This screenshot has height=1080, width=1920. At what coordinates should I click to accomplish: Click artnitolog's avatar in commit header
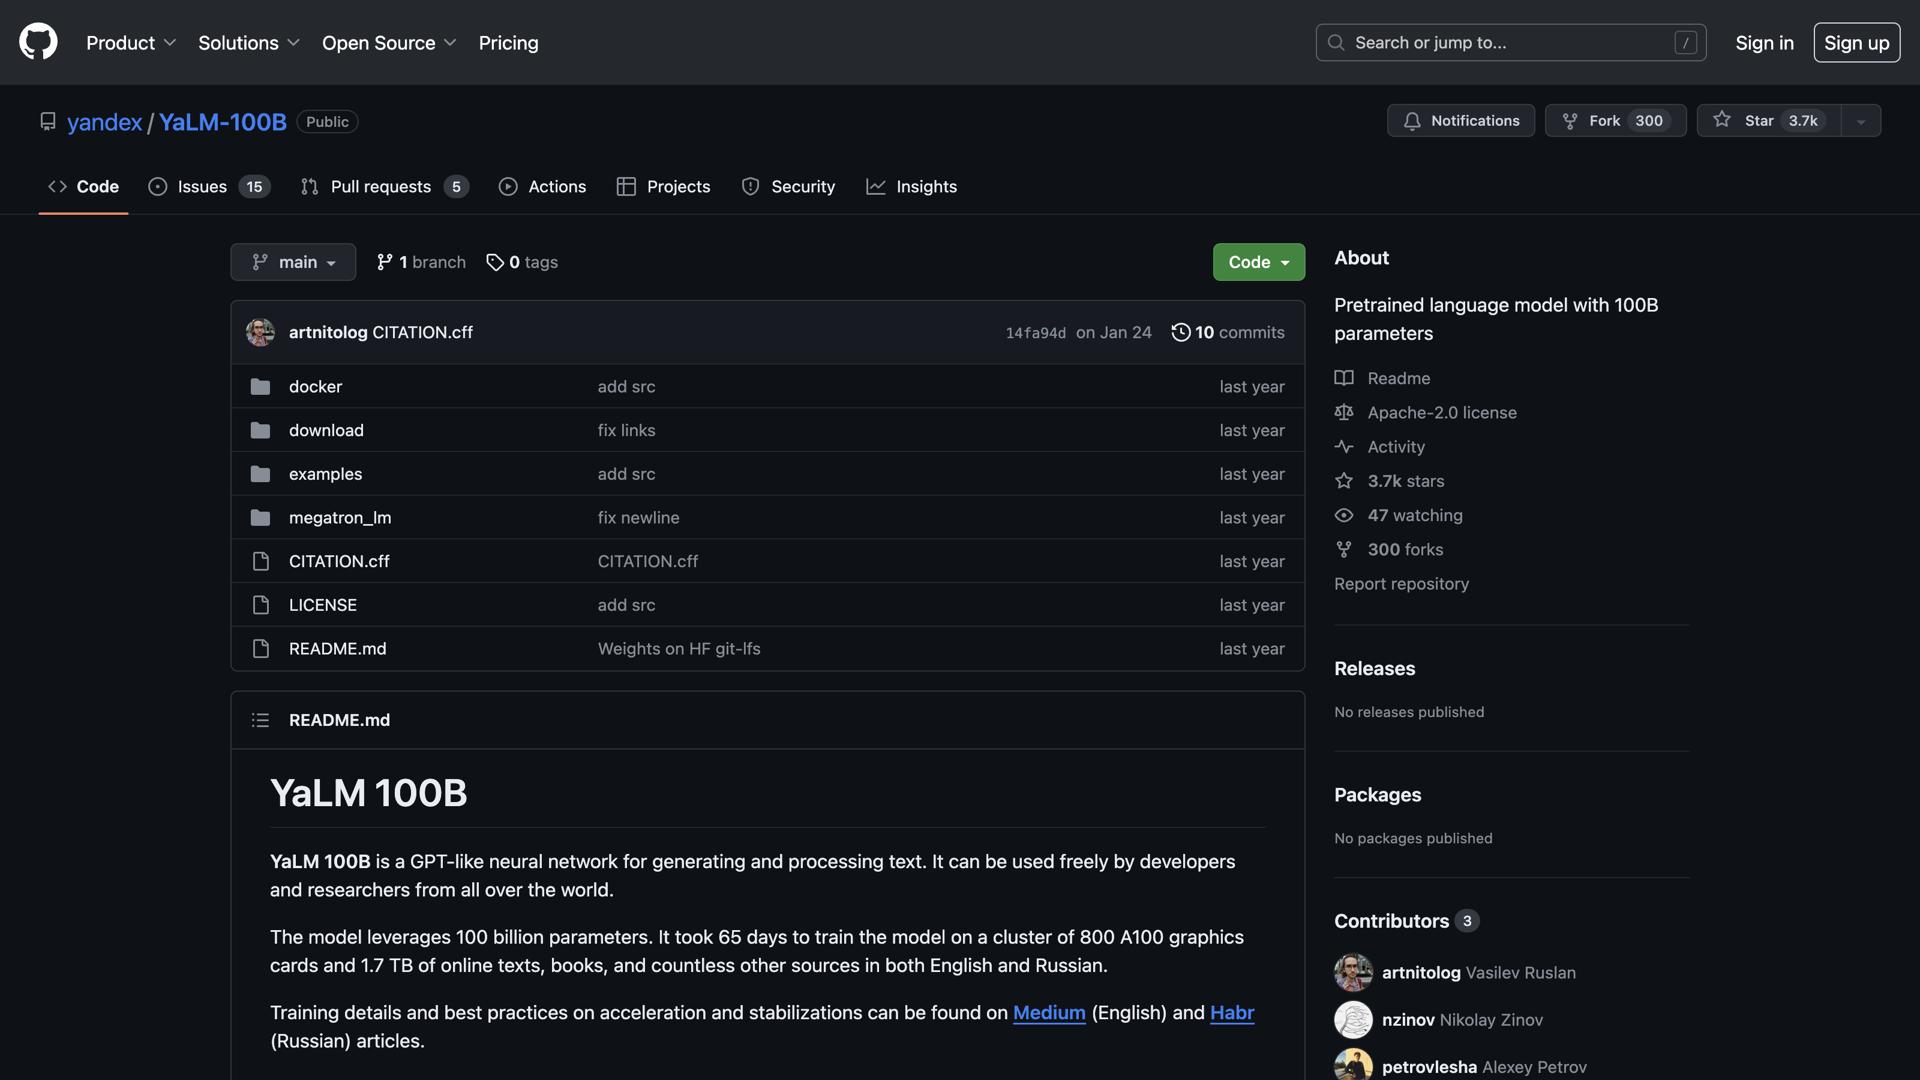pos(260,332)
